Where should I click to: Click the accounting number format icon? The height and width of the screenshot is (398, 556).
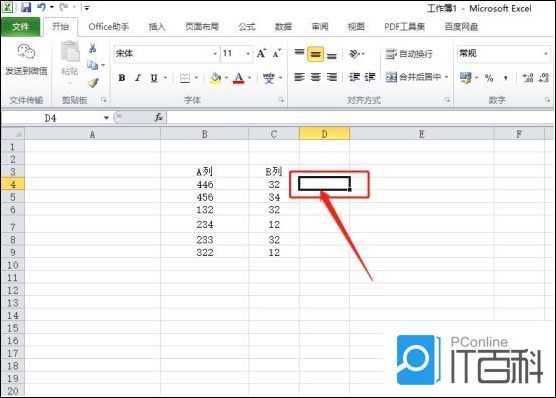[466, 77]
